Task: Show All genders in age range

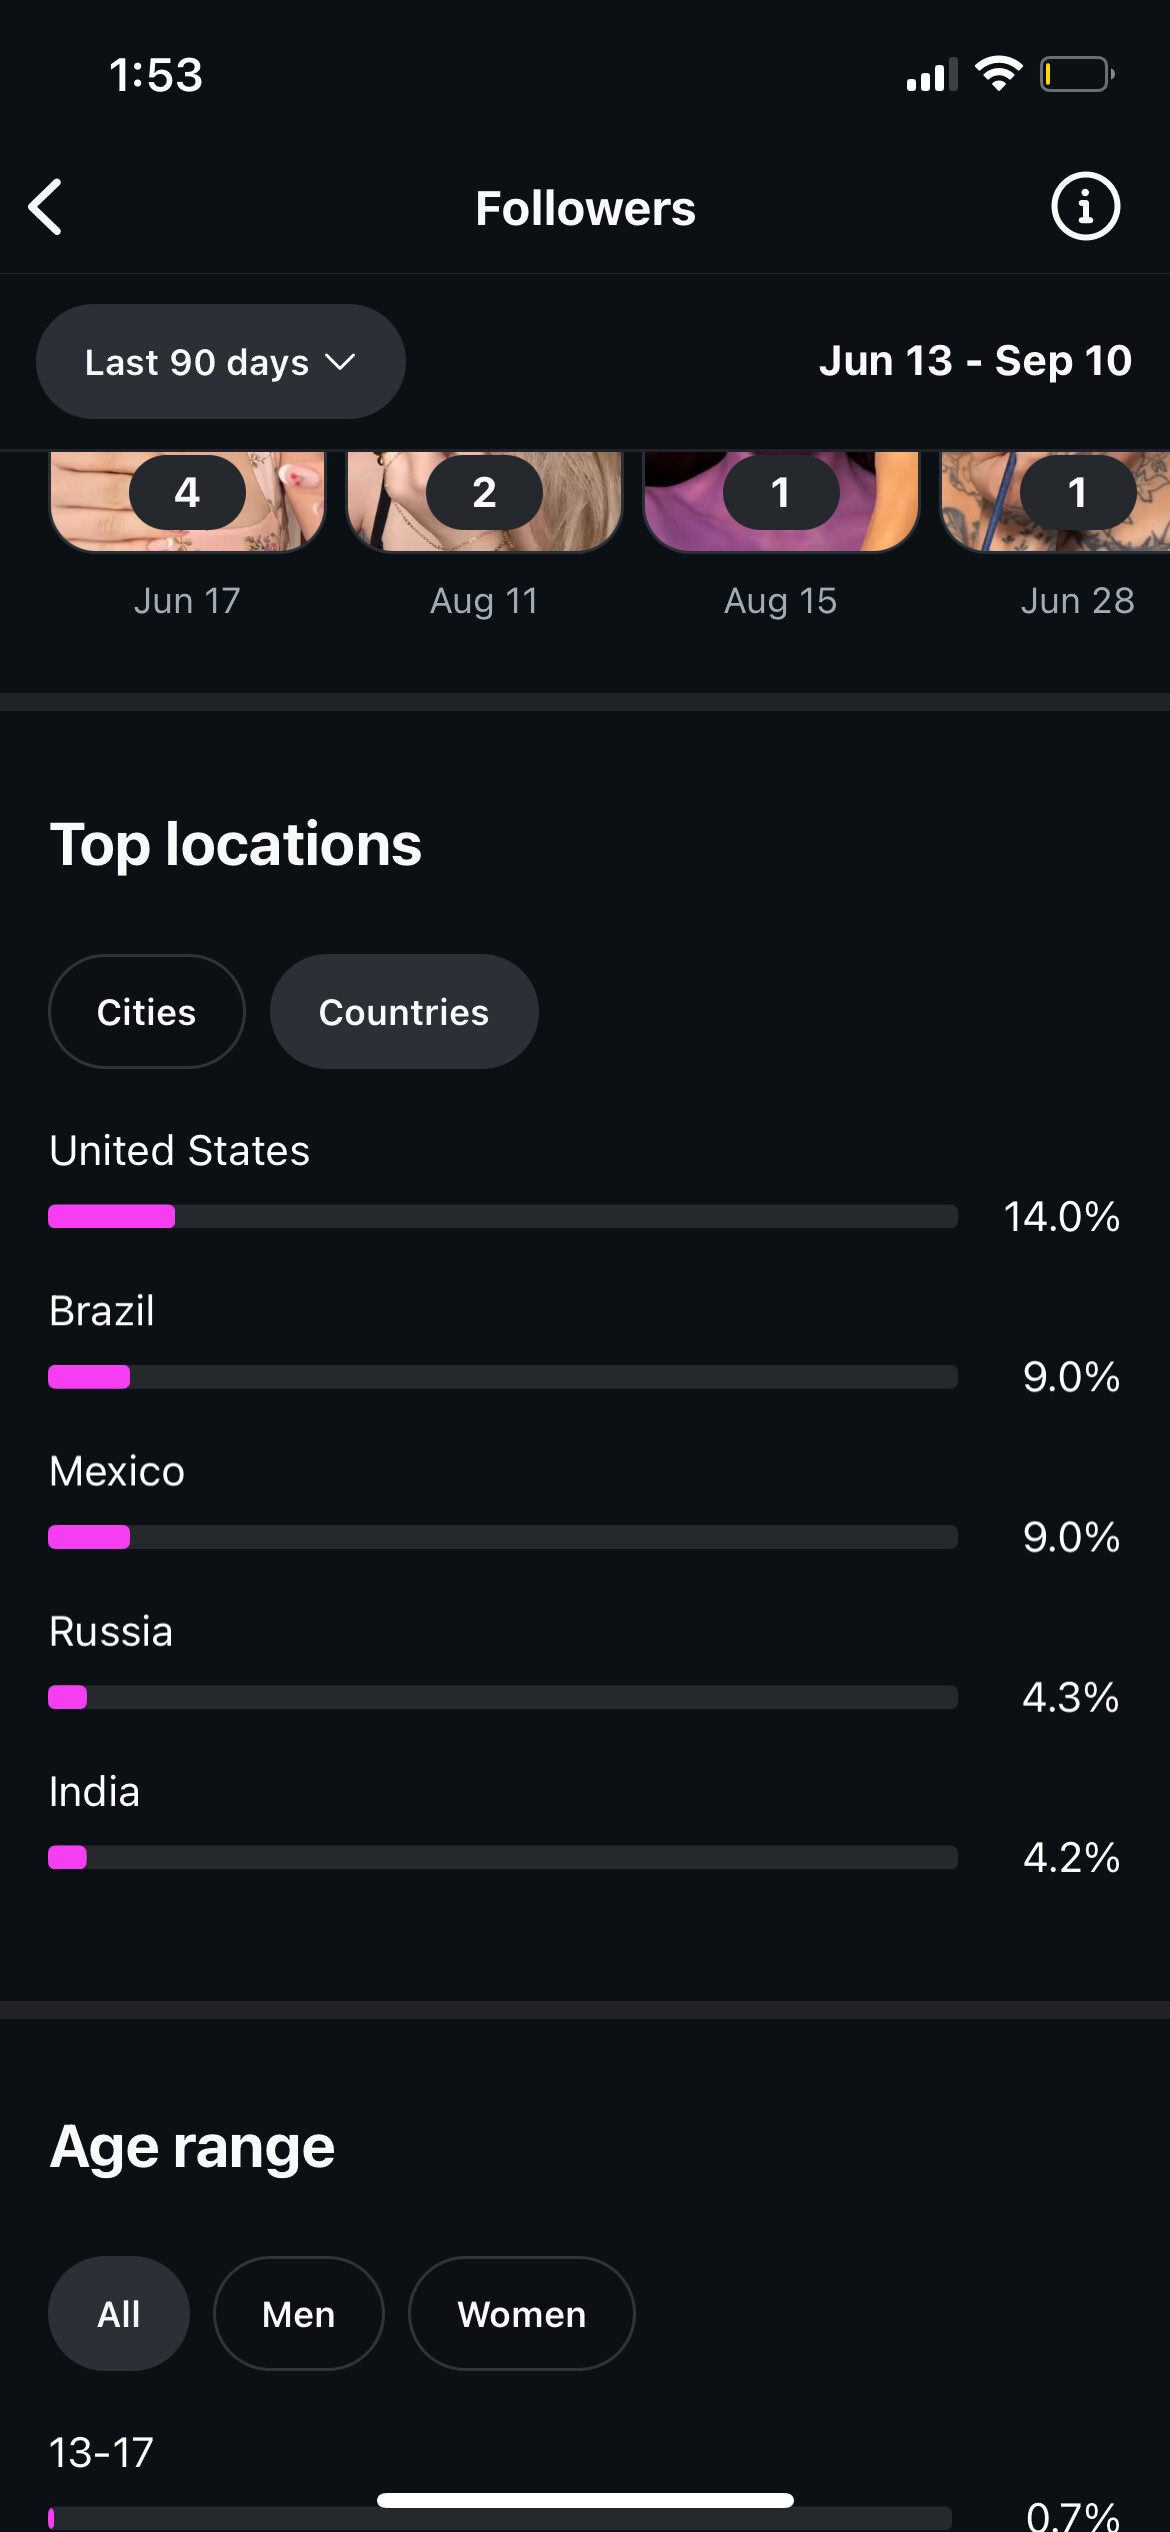Action: [x=119, y=2314]
